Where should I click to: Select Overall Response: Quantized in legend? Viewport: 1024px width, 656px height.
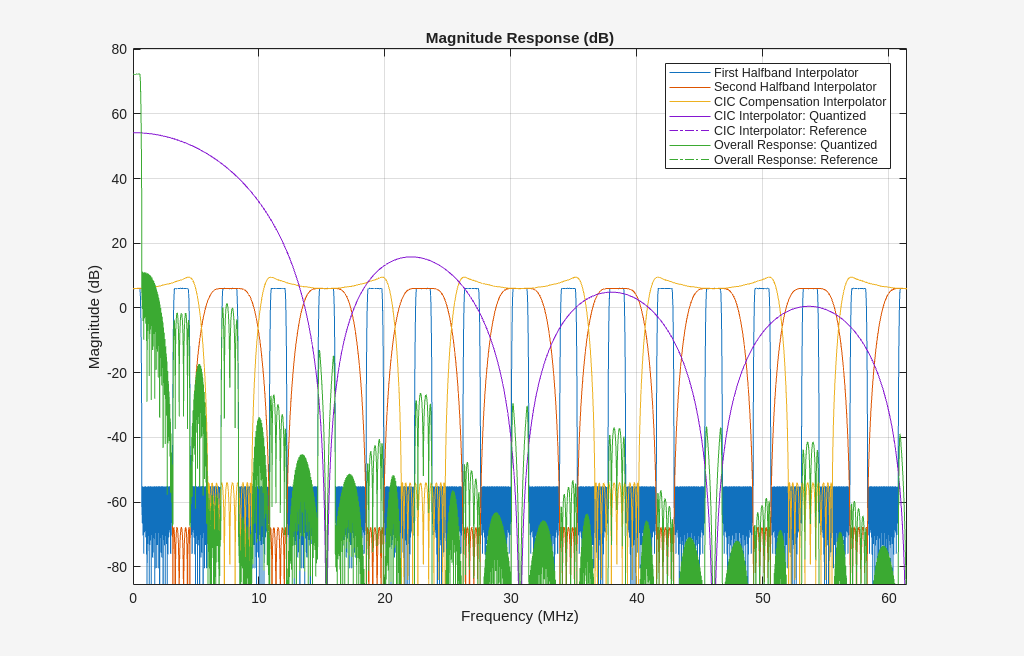795,145
